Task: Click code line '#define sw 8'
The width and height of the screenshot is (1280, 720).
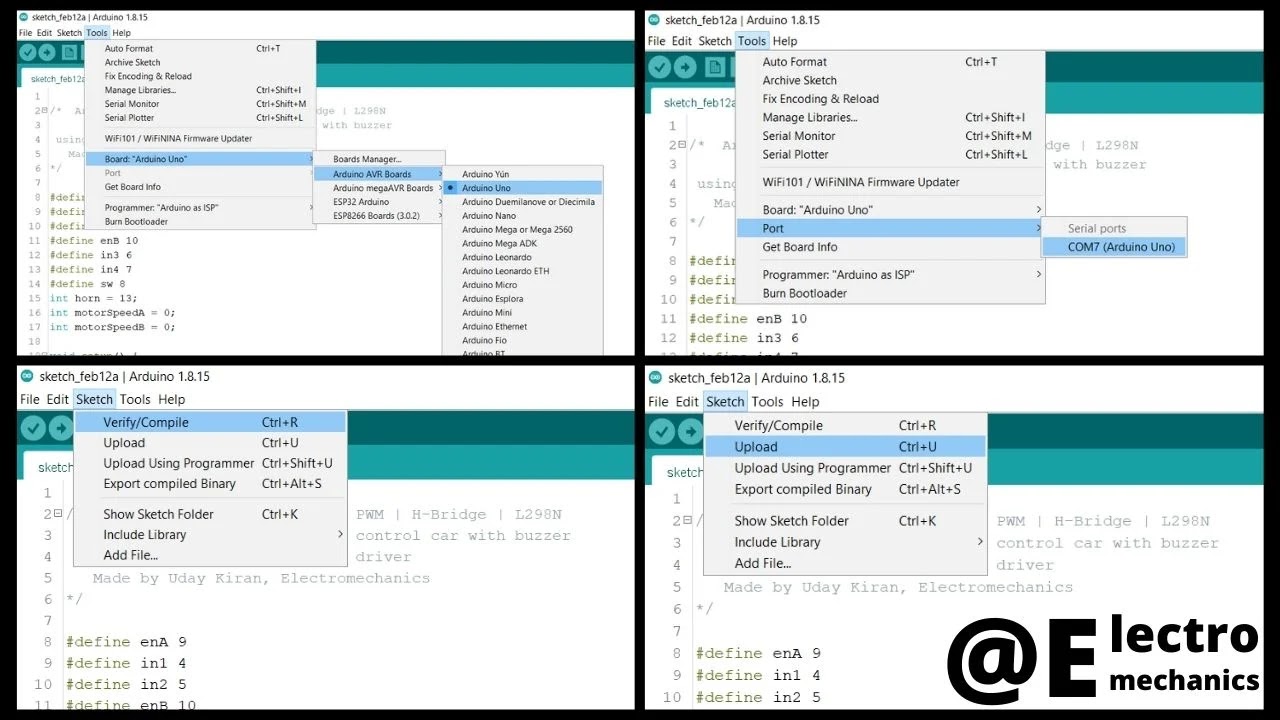Action: [x=87, y=284]
